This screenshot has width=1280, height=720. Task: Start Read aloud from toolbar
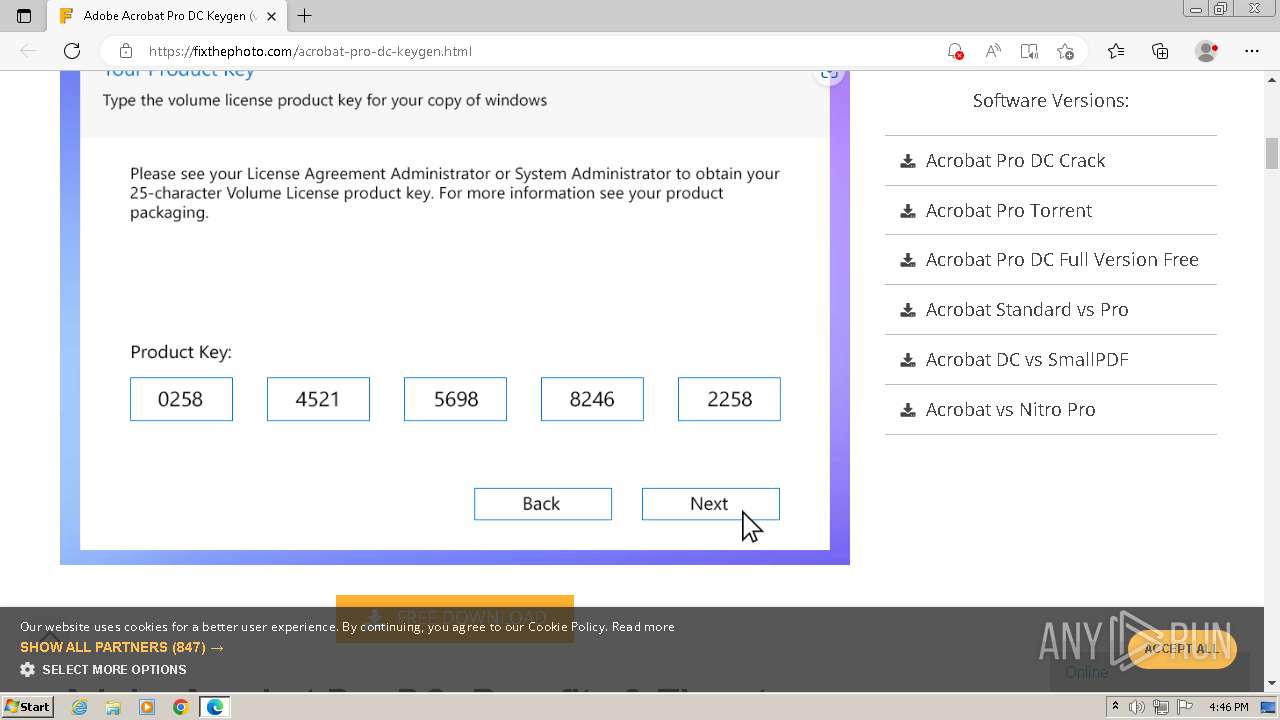pyautogui.click(x=992, y=51)
